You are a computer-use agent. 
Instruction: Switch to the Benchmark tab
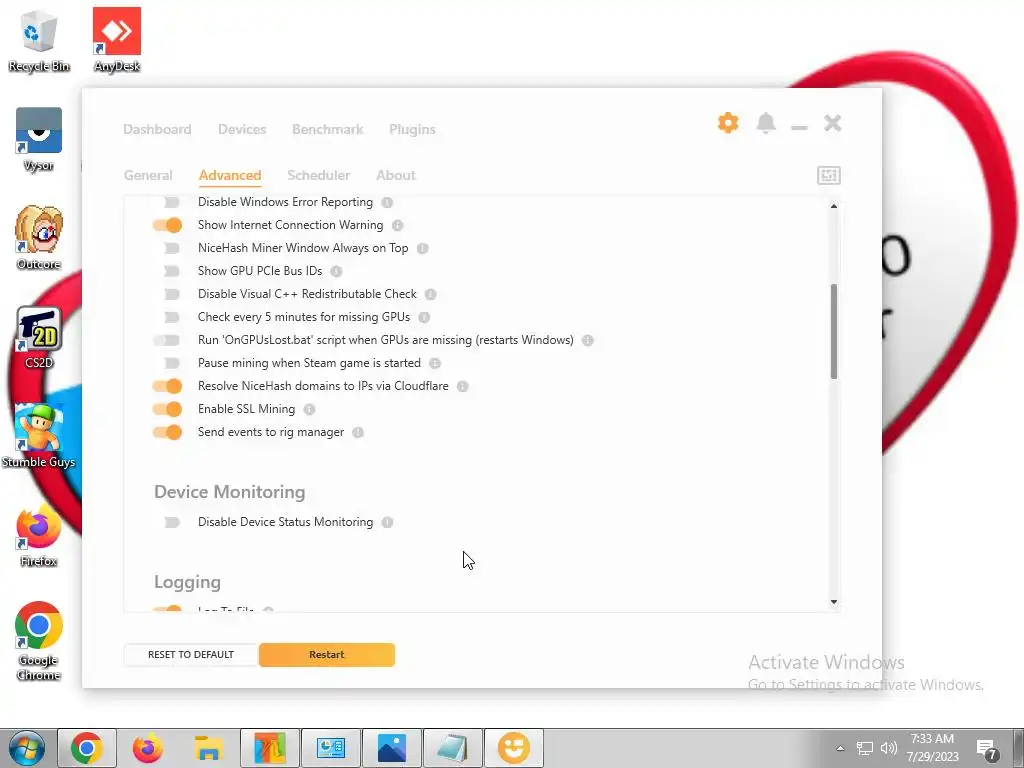328,129
